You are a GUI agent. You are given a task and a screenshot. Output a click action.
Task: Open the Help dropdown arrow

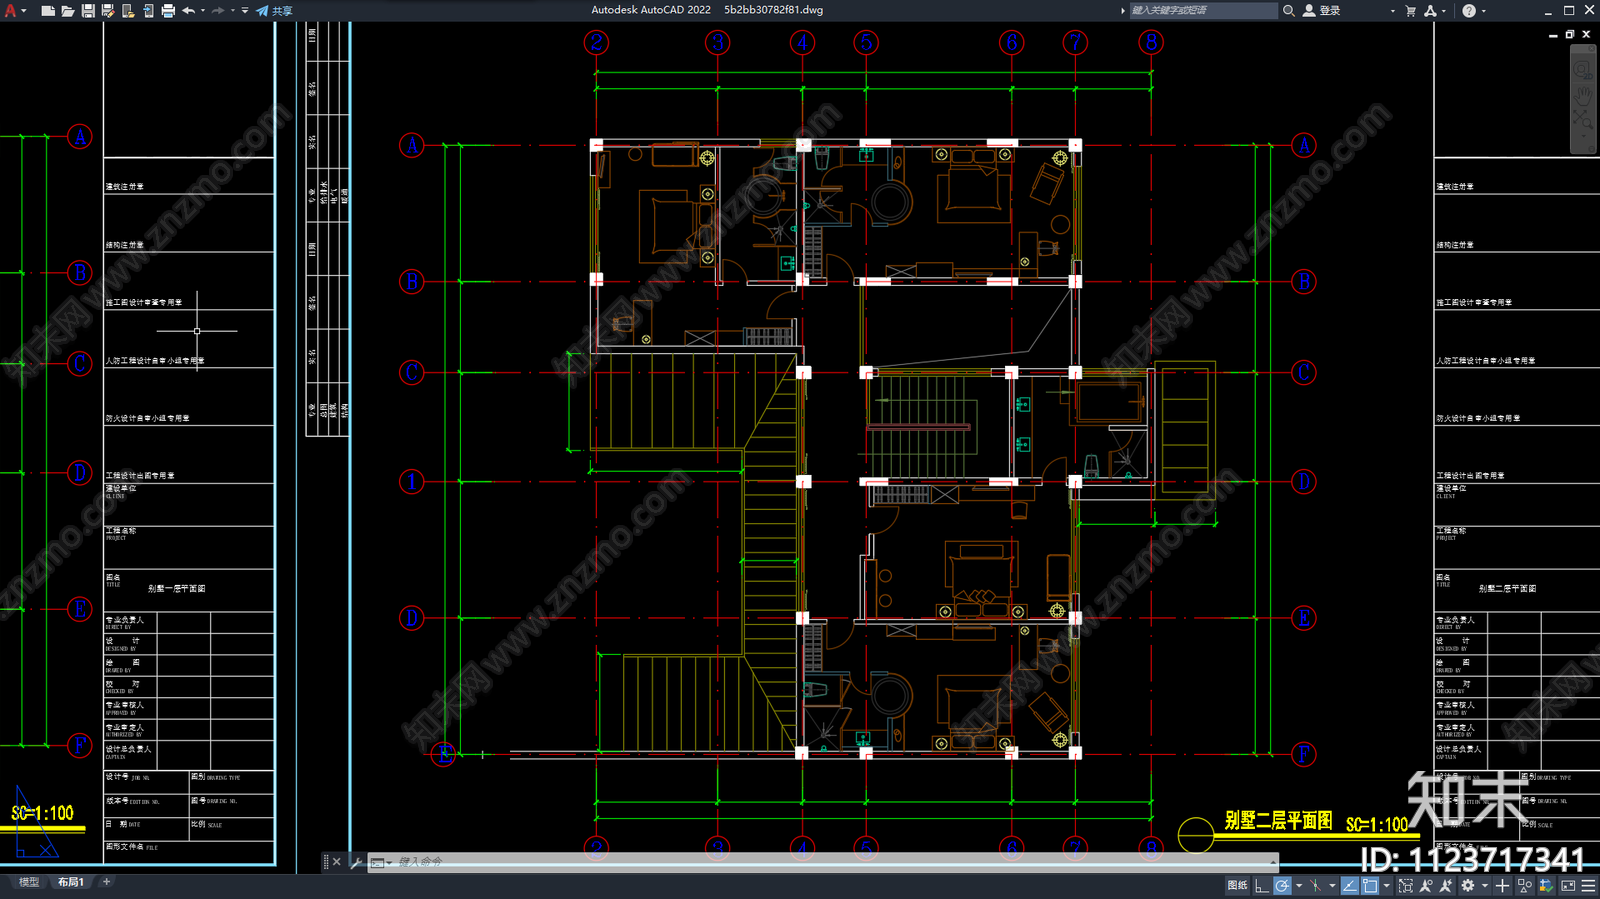tap(1484, 11)
